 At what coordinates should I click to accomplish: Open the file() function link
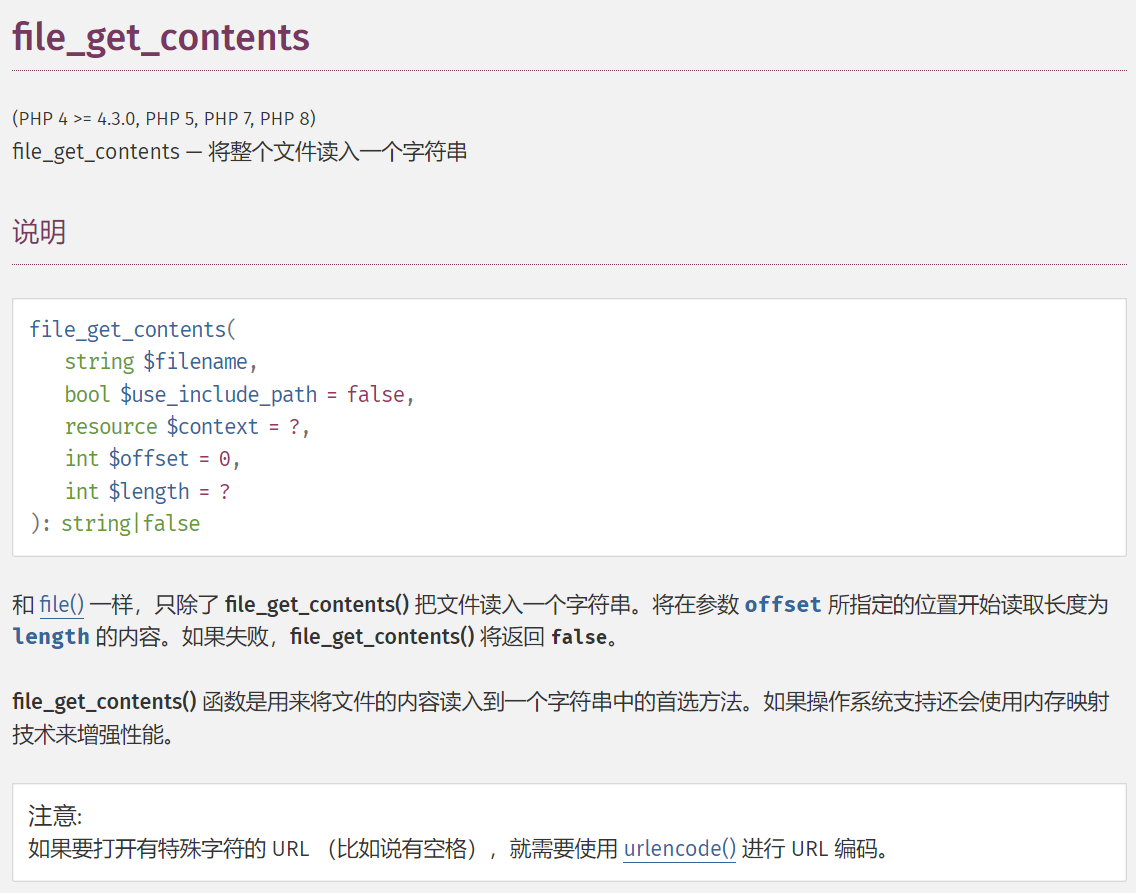tap(61, 605)
